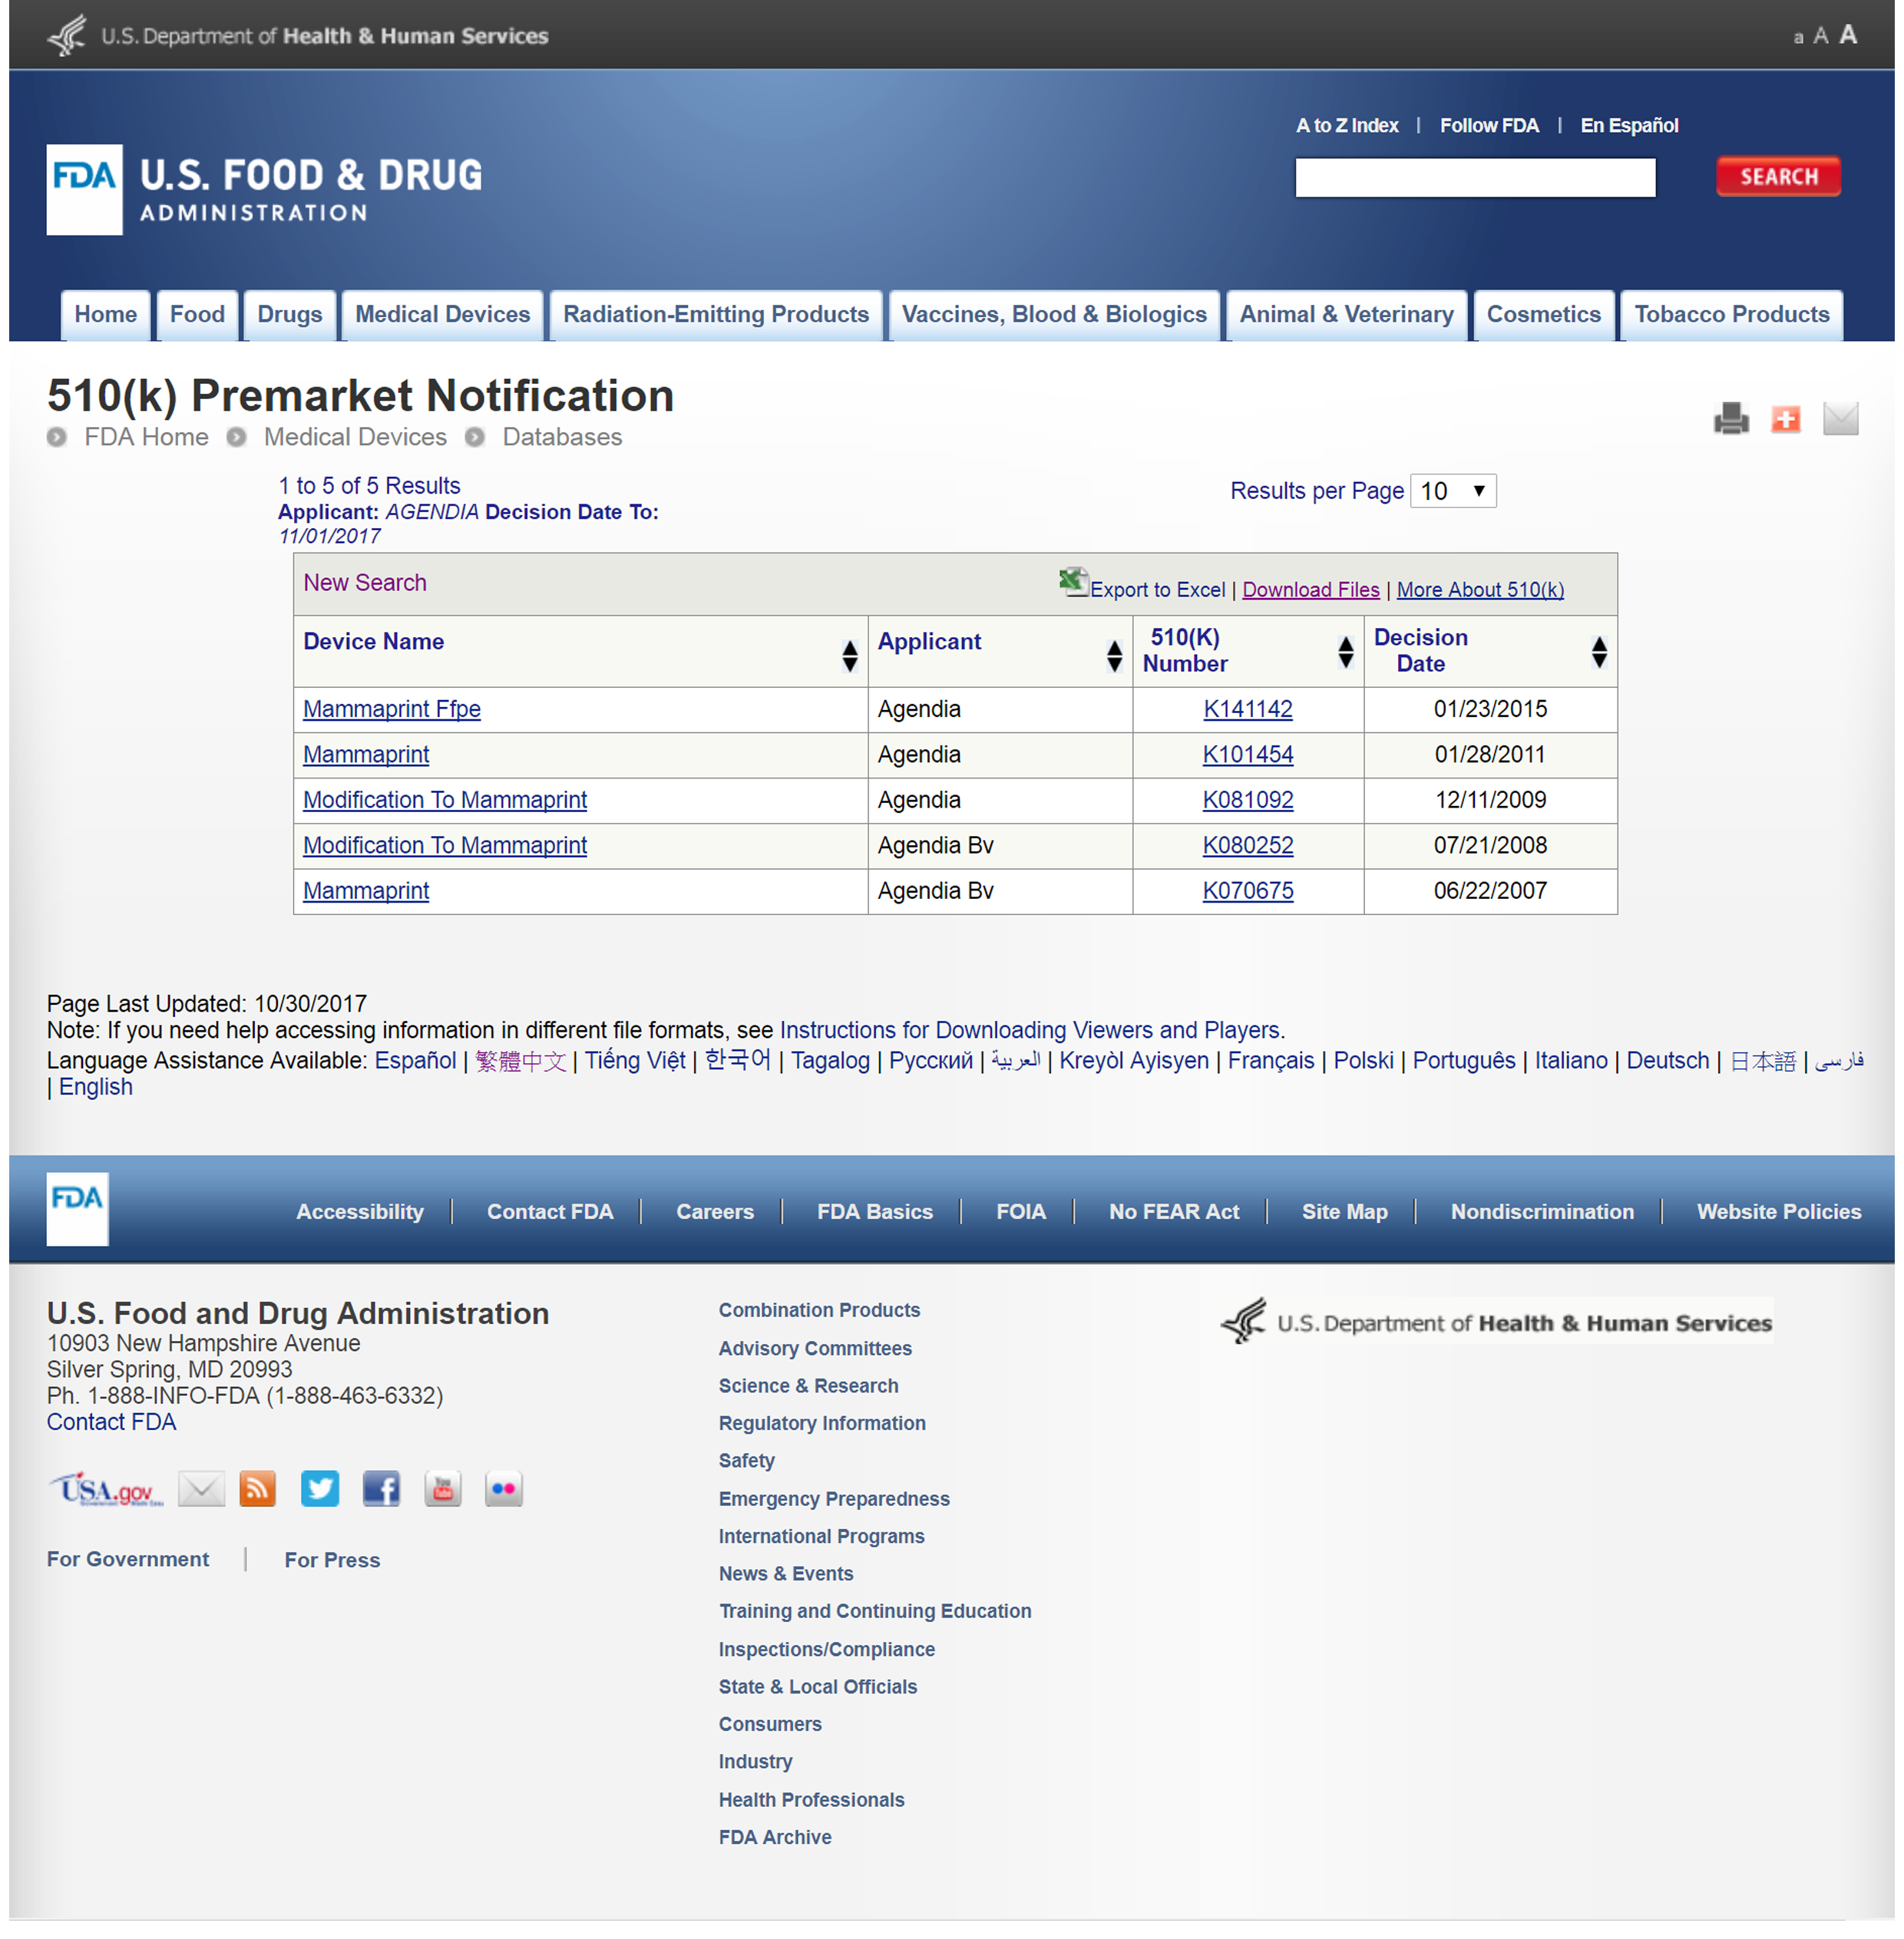Open the RSS feed icon
Viewport: 1904px width, 1939px height.
coord(258,1489)
